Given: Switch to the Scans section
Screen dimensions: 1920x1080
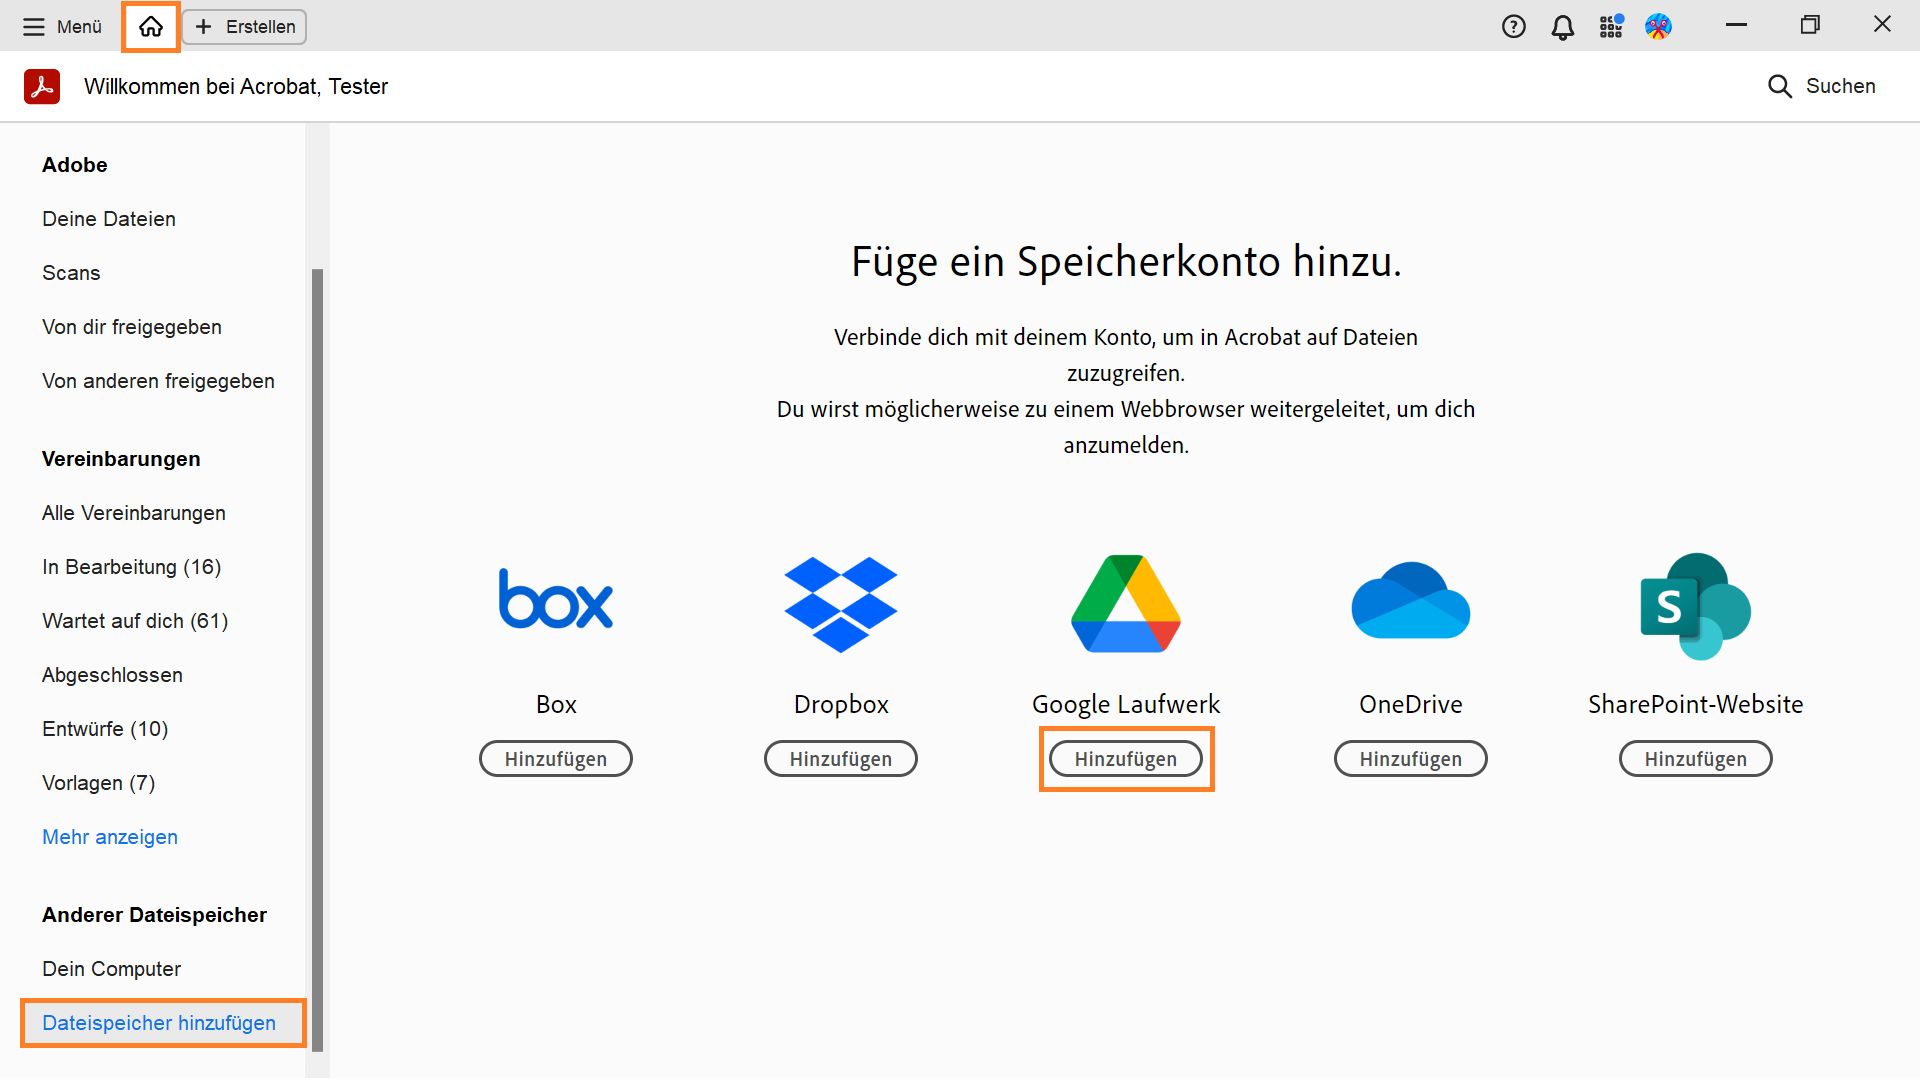Looking at the screenshot, I should click(70, 272).
